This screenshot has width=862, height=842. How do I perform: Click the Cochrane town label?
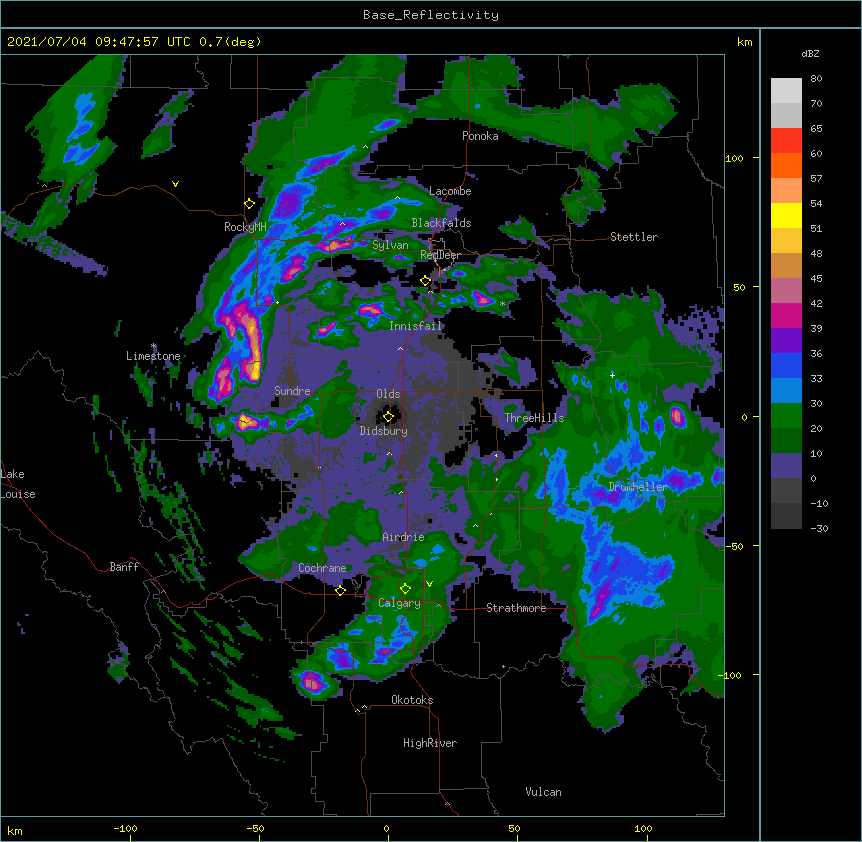pos(322,568)
